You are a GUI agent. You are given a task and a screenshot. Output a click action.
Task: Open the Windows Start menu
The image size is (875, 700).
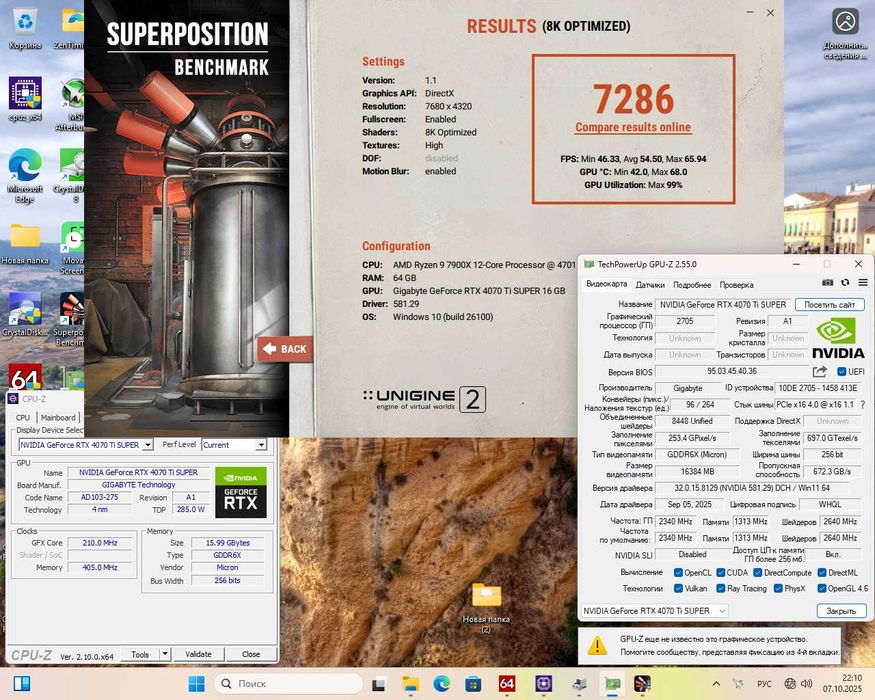tap(196, 683)
